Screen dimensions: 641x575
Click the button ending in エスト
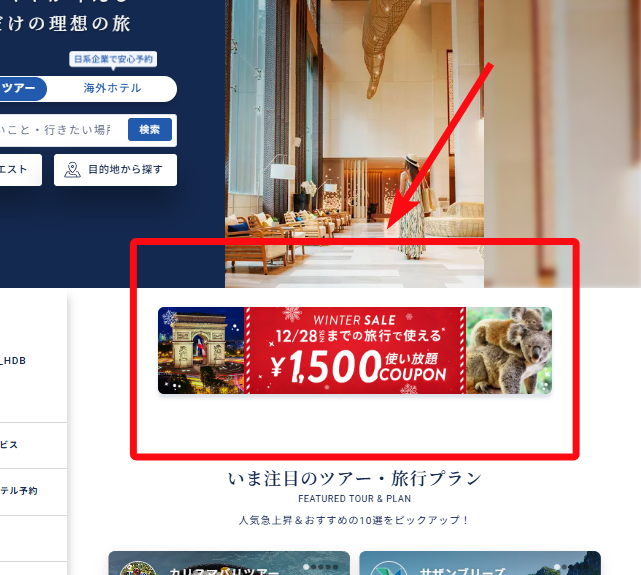18,170
